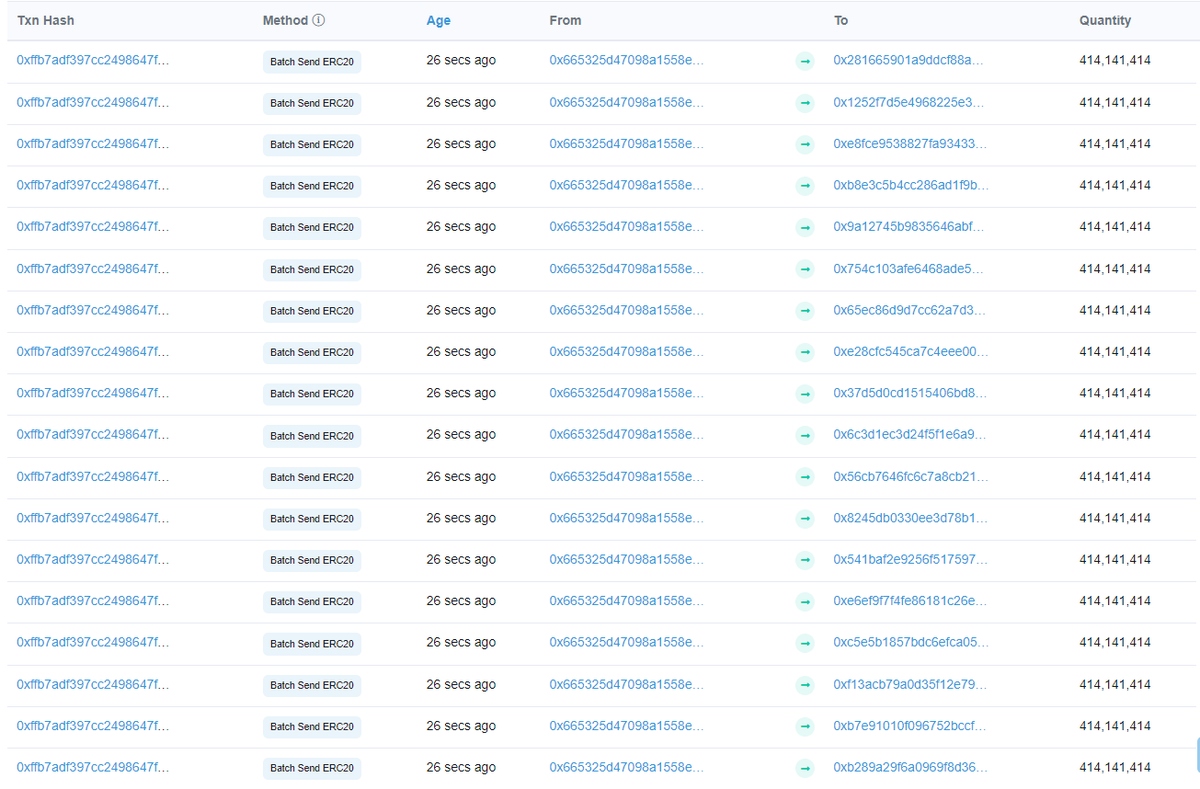
Task: Open recipient address 0xe8fce9538827fa93433
Action: click(x=910, y=143)
